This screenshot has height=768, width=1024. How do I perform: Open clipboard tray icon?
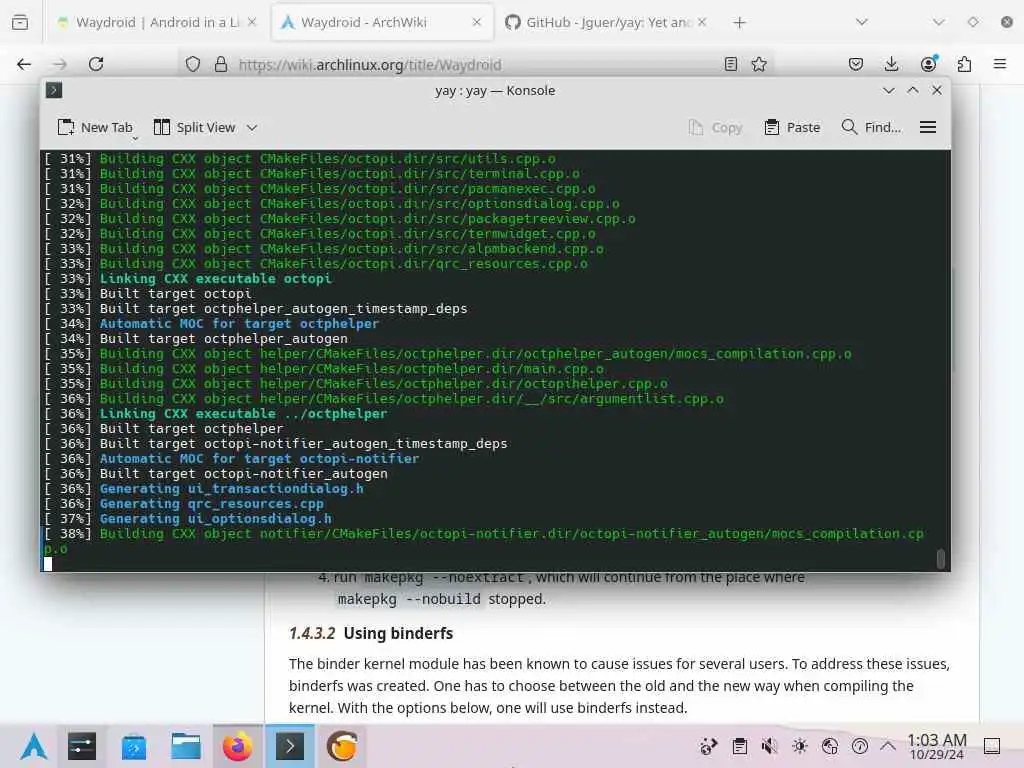[x=739, y=746]
